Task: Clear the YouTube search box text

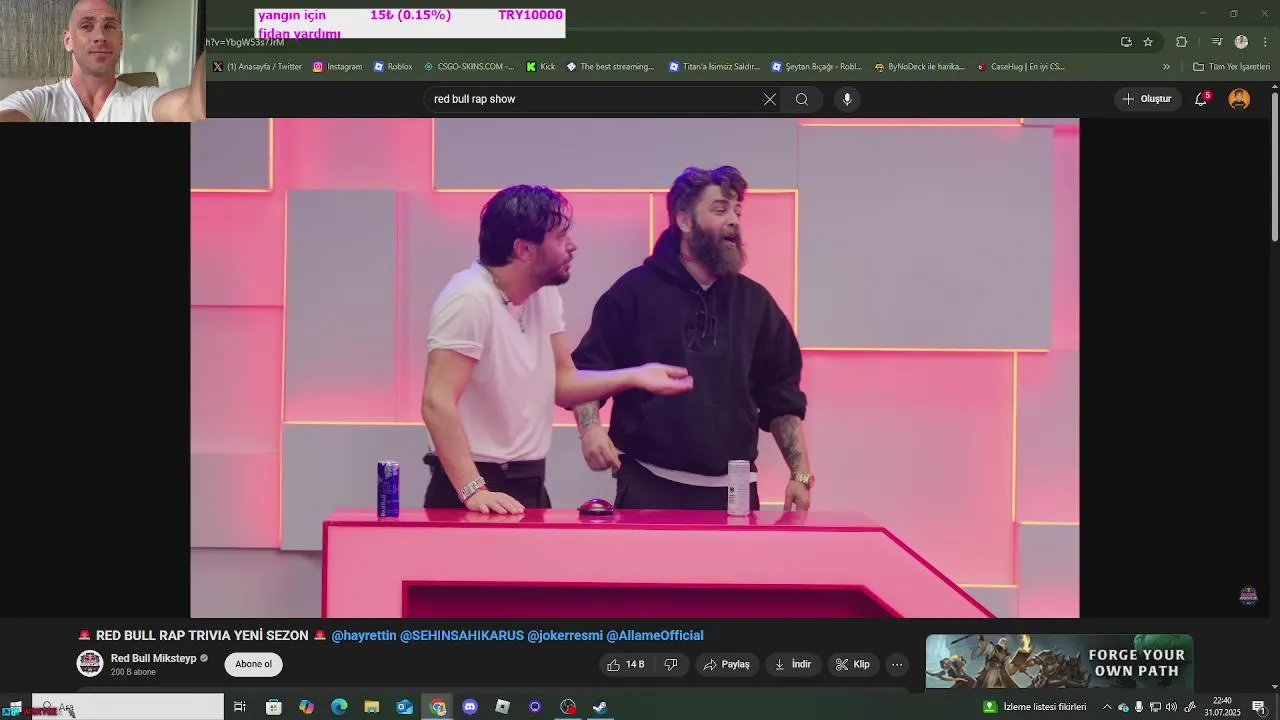Action: tap(769, 99)
